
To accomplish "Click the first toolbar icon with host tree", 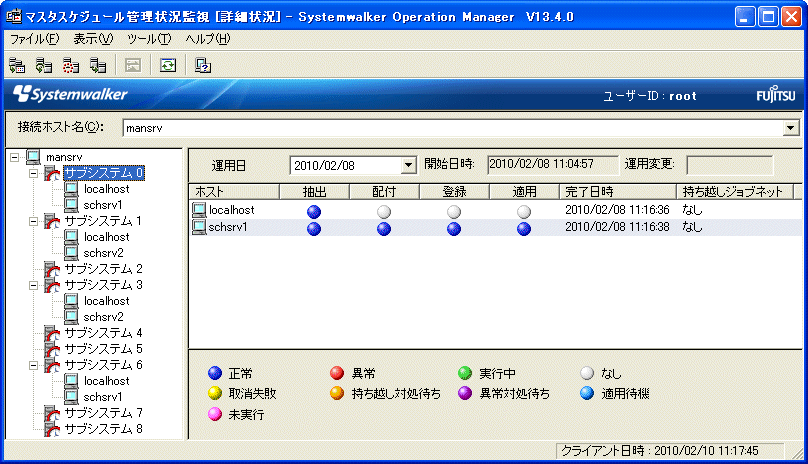I will [x=17, y=65].
